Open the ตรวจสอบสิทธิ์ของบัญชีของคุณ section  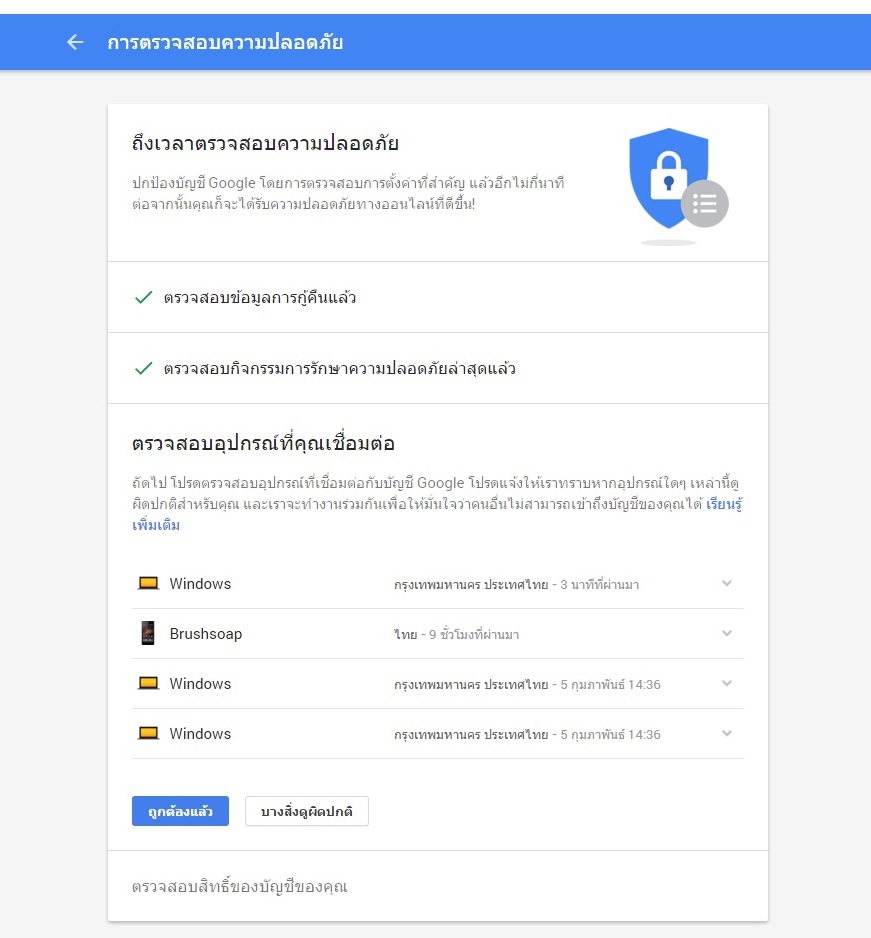(x=240, y=886)
